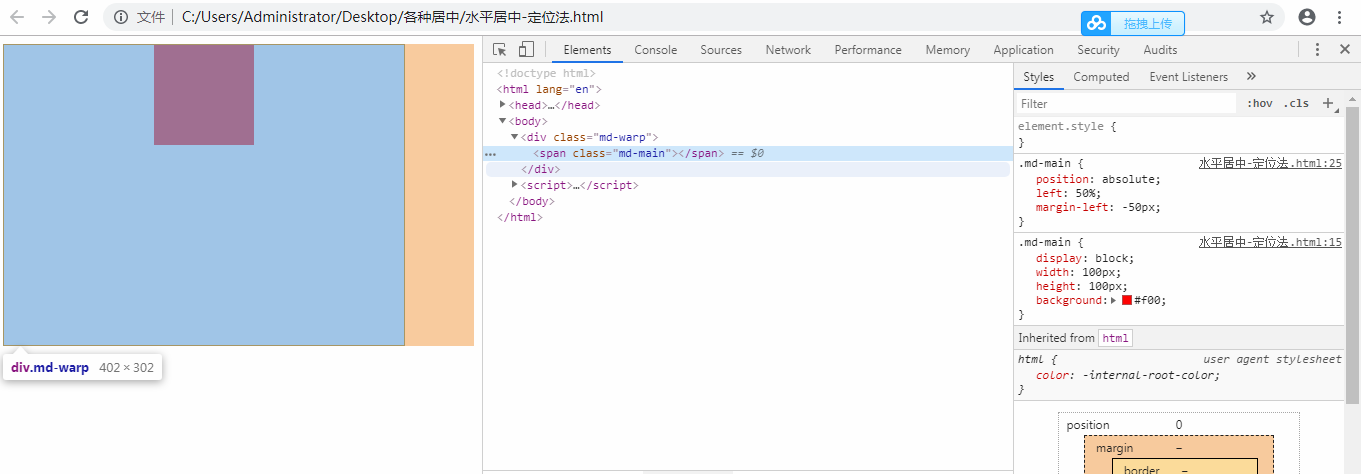Close the DevTools panel
This screenshot has width=1361, height=474.
1344,50
